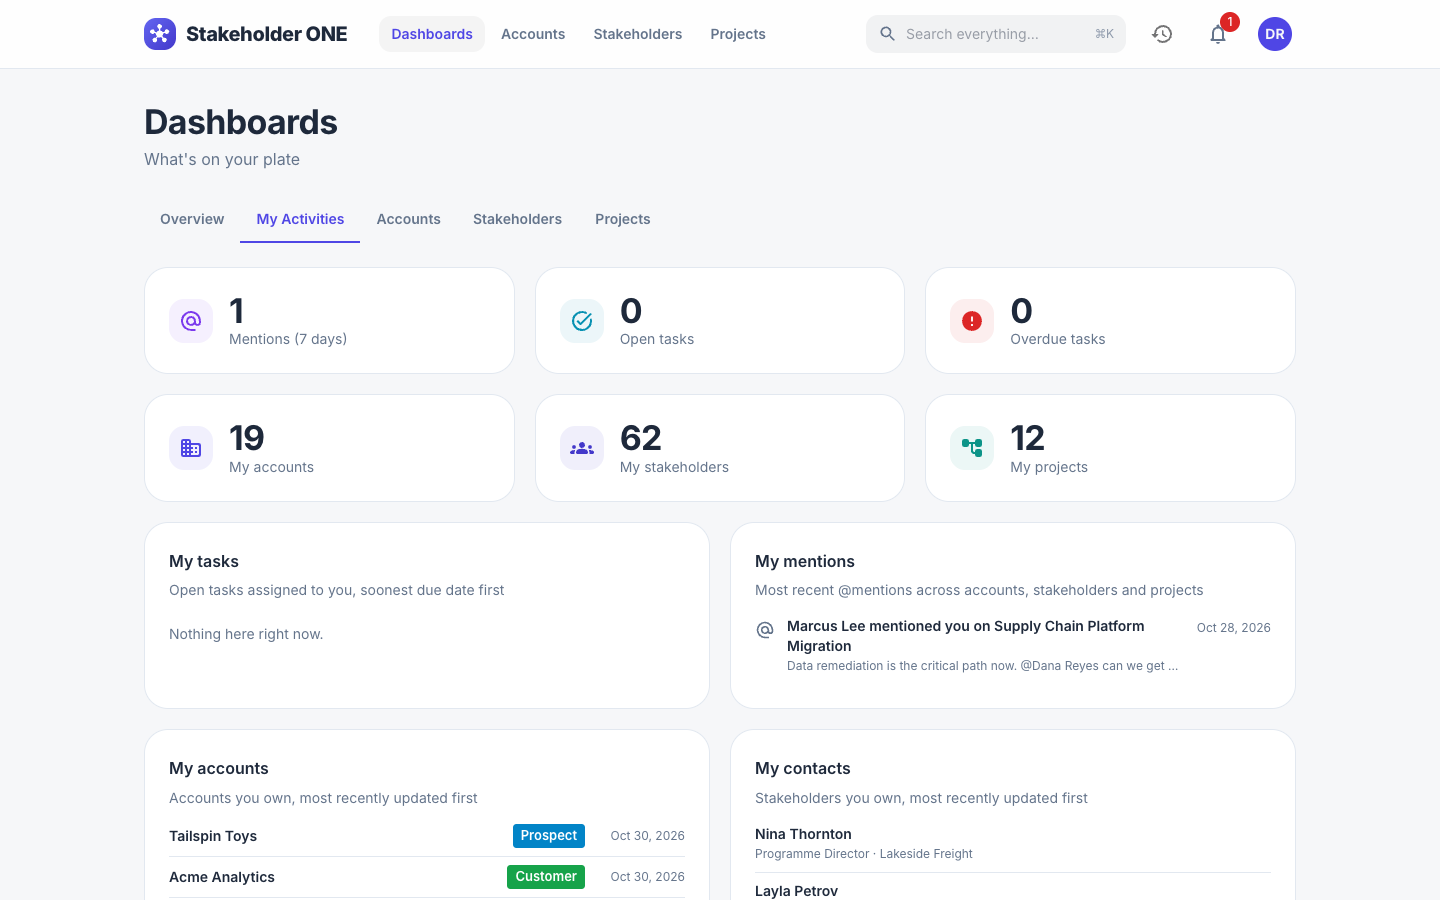Image resolution: width=1440 pixels, height=900 pixels.
Task: Click the 'Oct 30, 2026' date for Acme Analytics
Action: tap(648, 877)
